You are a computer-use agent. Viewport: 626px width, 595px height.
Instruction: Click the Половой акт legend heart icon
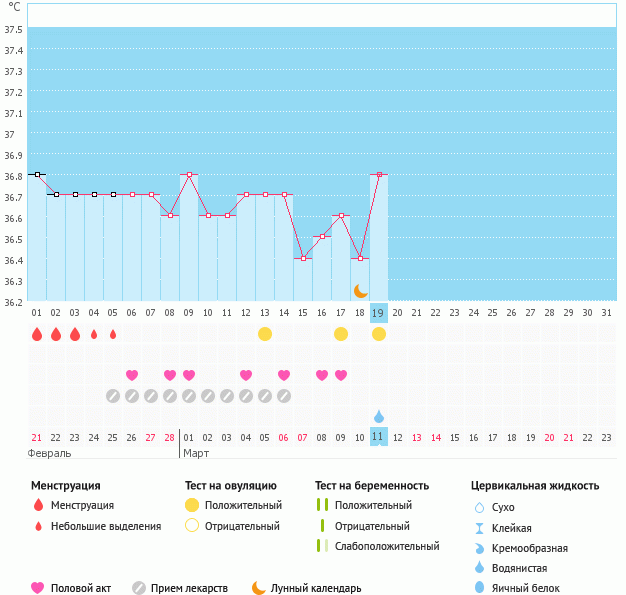(38, 588)
